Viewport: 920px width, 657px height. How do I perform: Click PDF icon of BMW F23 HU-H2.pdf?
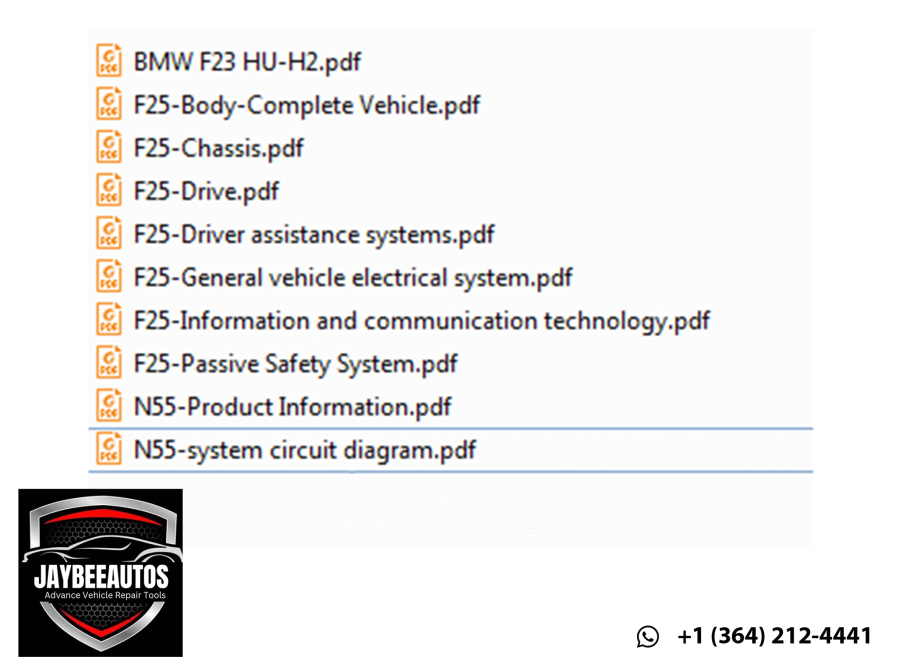[109, 60]
